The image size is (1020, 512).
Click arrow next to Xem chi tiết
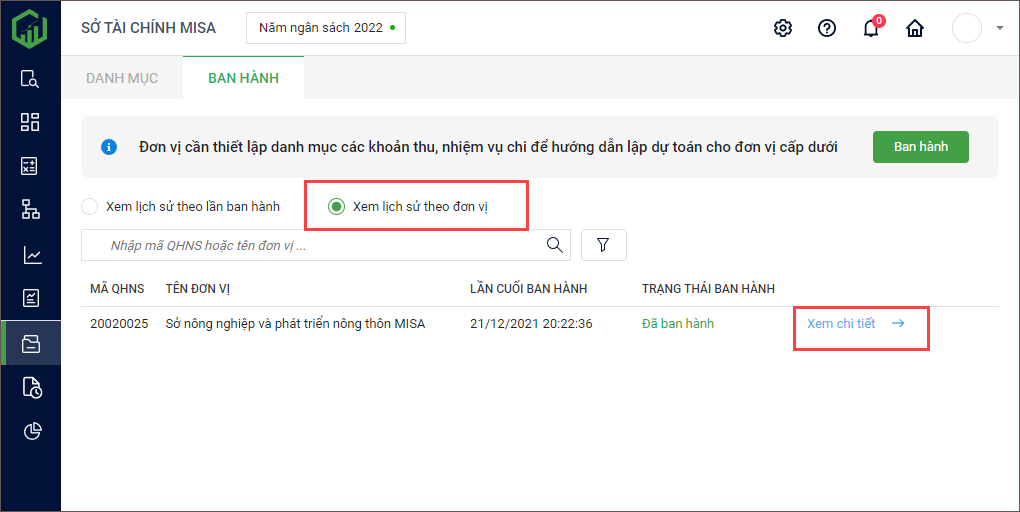tap(898, 323)
